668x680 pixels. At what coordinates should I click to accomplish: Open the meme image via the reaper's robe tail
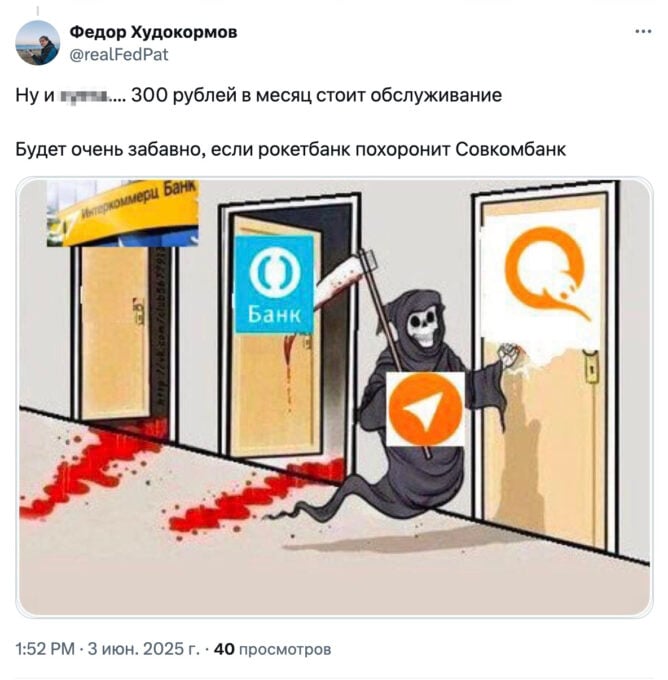(x=330, y=505)
